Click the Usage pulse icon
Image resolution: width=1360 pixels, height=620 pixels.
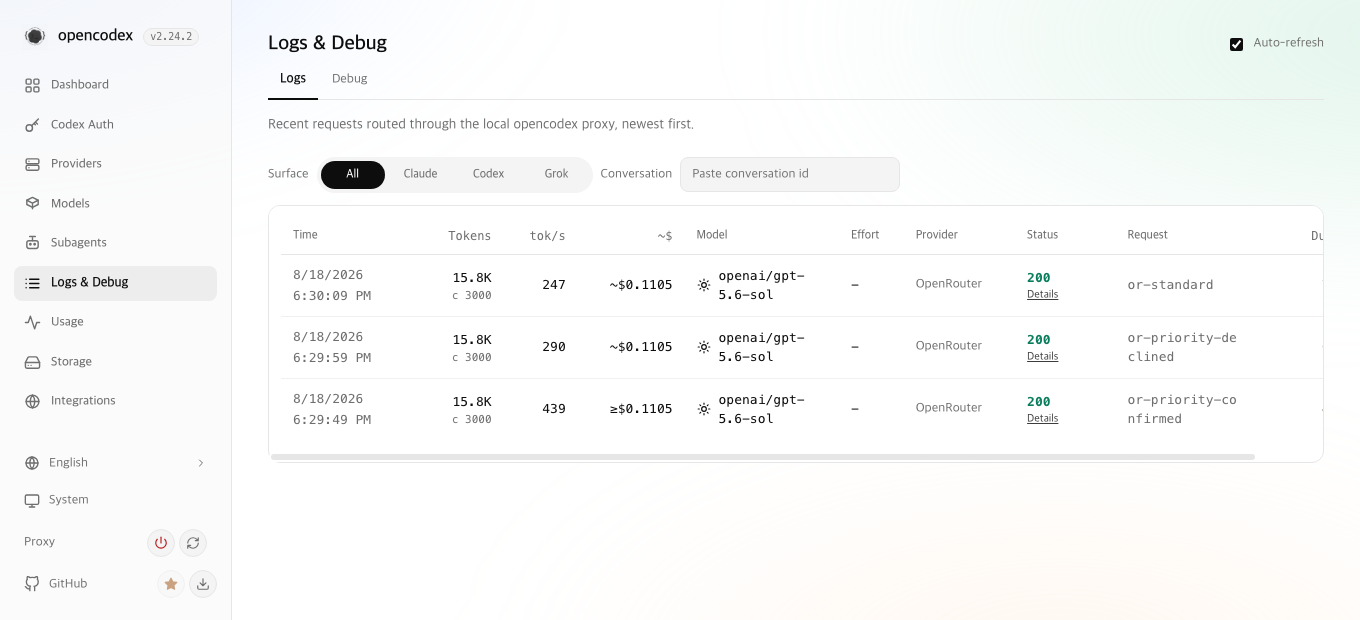coord(32,322)
